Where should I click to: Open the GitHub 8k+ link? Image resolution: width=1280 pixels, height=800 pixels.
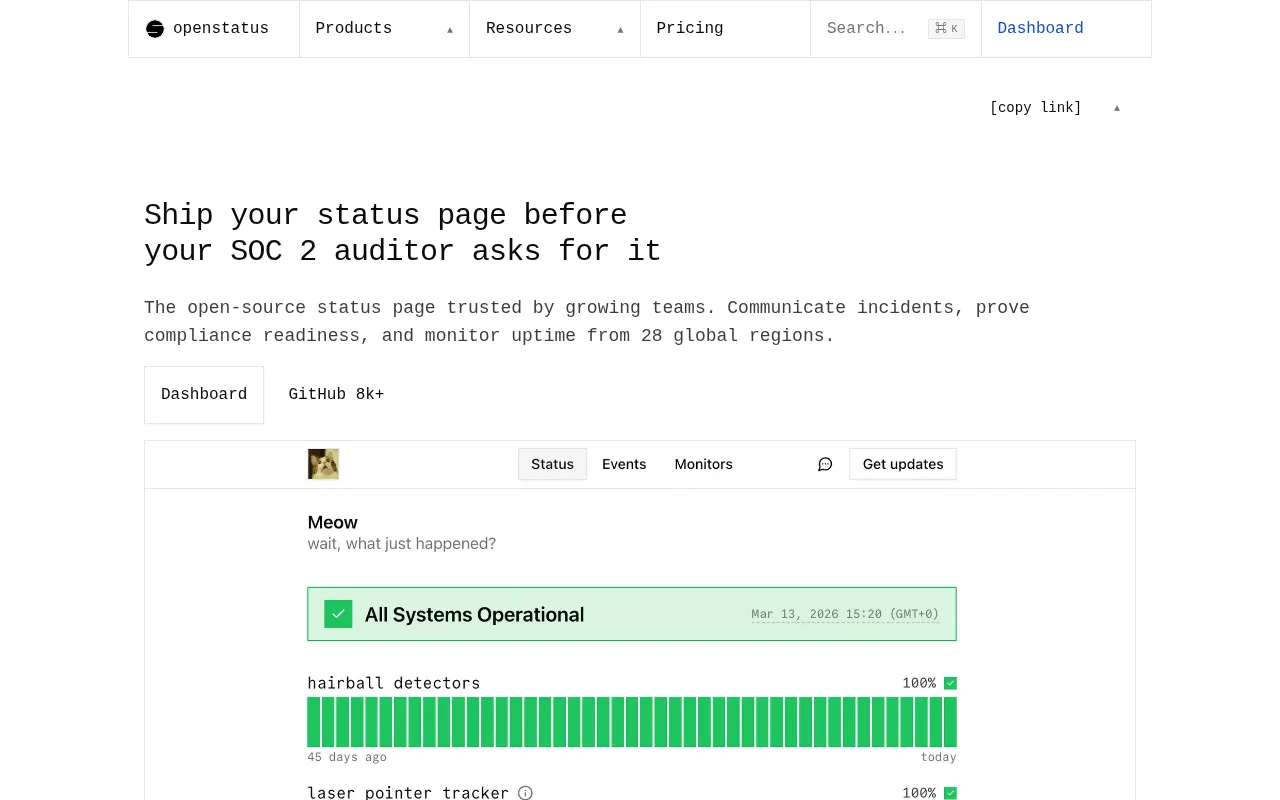[x=336, y=394]
